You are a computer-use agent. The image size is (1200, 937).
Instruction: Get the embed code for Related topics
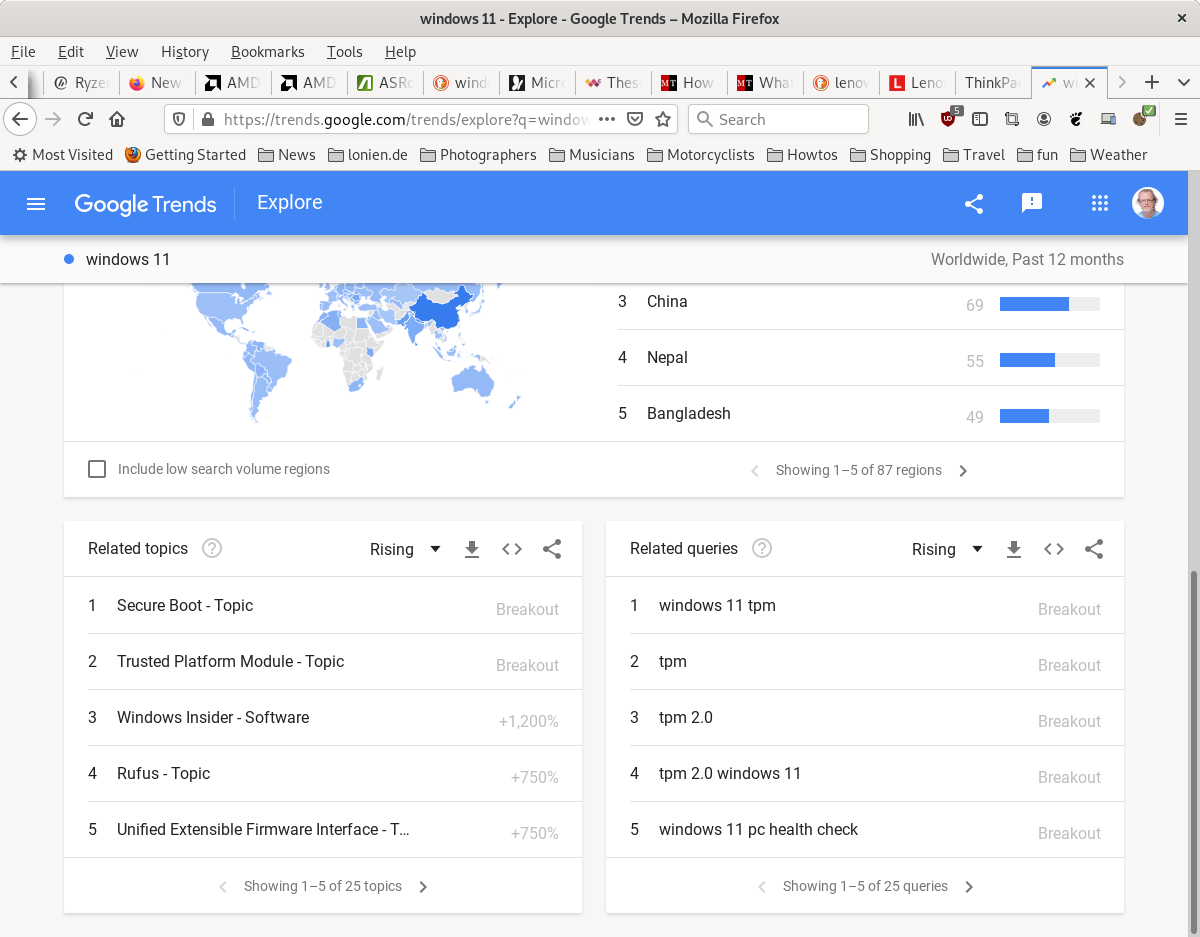coord(512,549)
